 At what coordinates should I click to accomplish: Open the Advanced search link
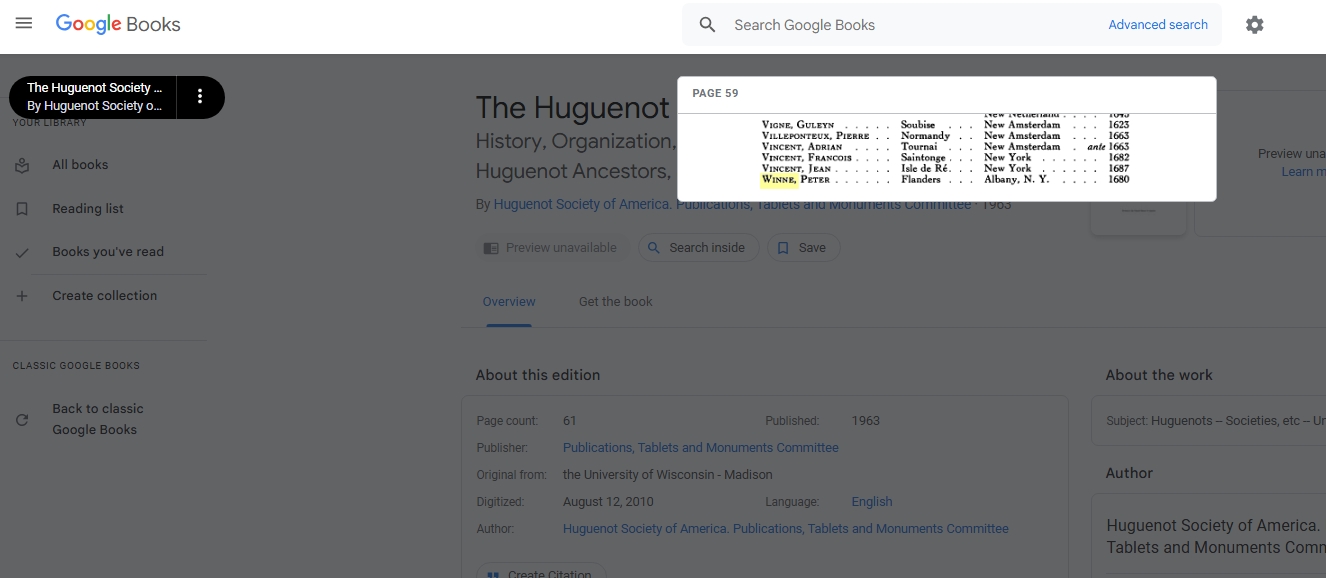coord(1157,25)
